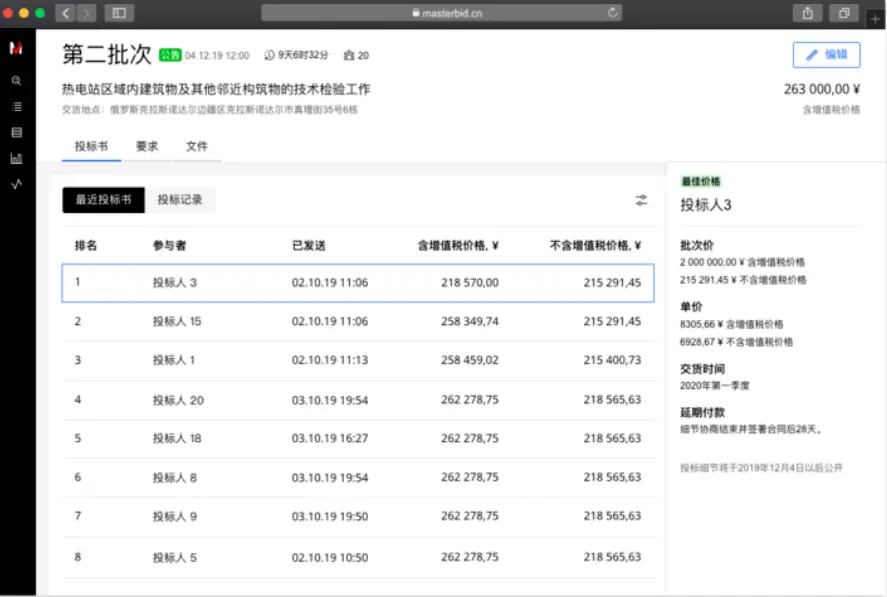This screenshot has height=597, width=887.
Task: Click the masterbid.cn address field
Action: [441, 13]
